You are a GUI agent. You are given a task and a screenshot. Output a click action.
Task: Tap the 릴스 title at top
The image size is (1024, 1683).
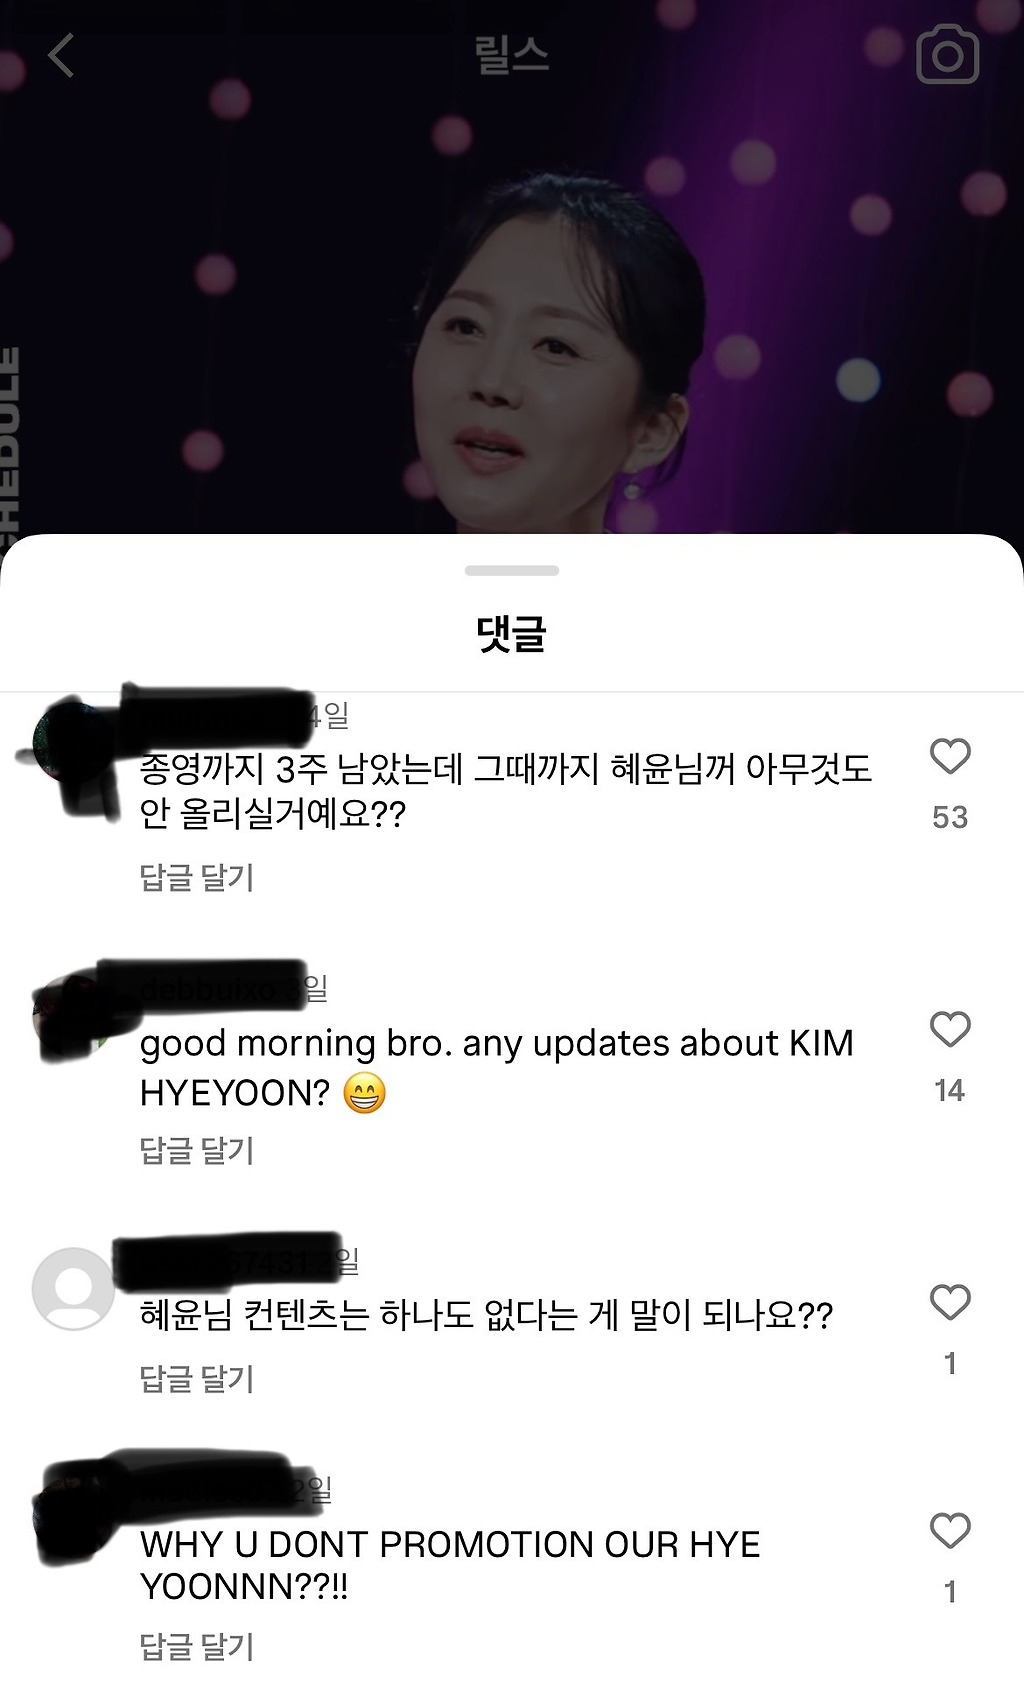[512, 55]
